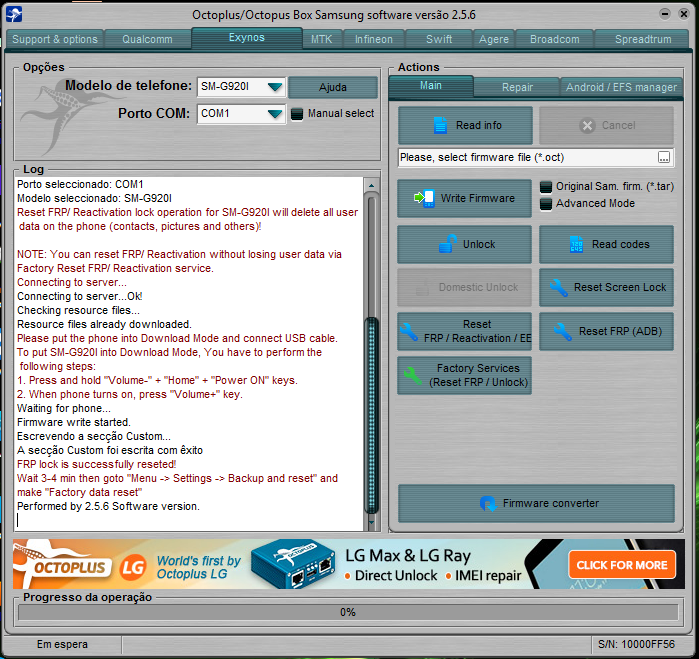Open the Agere tab
The image size is (699, 659).
click(x=494, y=39)
